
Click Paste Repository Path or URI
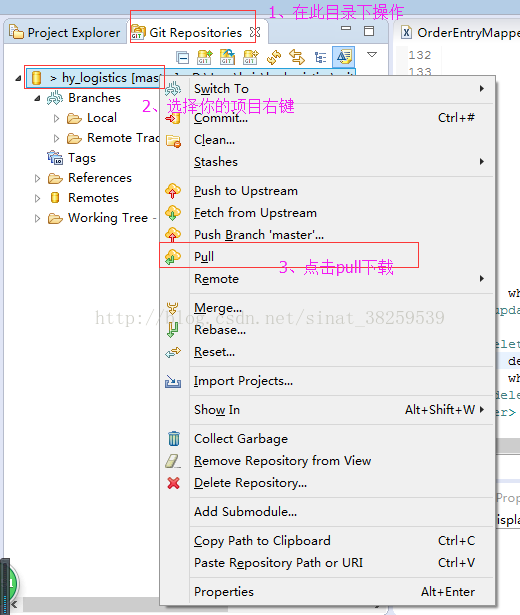(327, 562)
